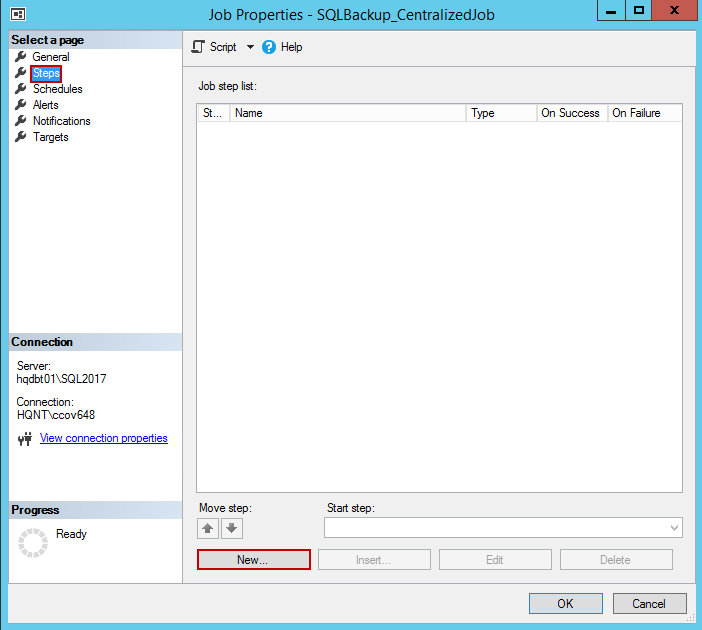The image size is (702, 630).
Task: Confirm with the OK button
Action: [565, 604]
